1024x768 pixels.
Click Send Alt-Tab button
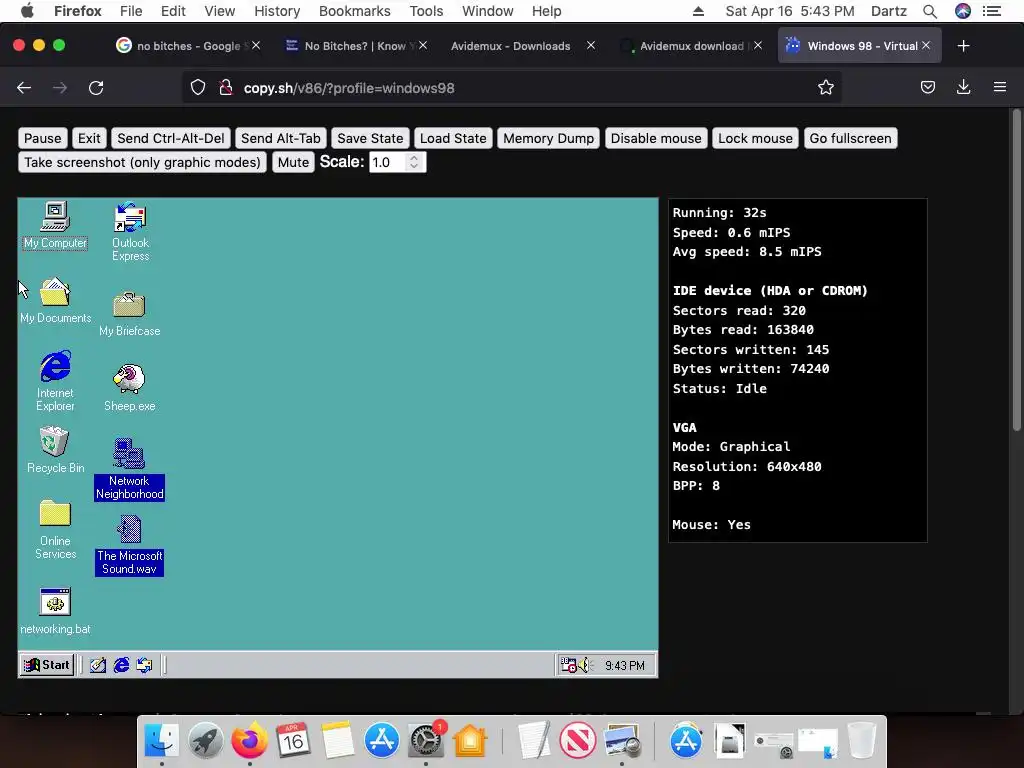point(281,138)
